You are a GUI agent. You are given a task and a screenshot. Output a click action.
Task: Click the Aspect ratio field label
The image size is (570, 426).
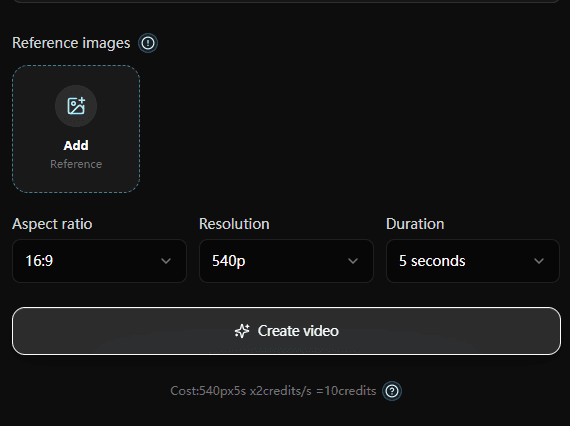52,224
